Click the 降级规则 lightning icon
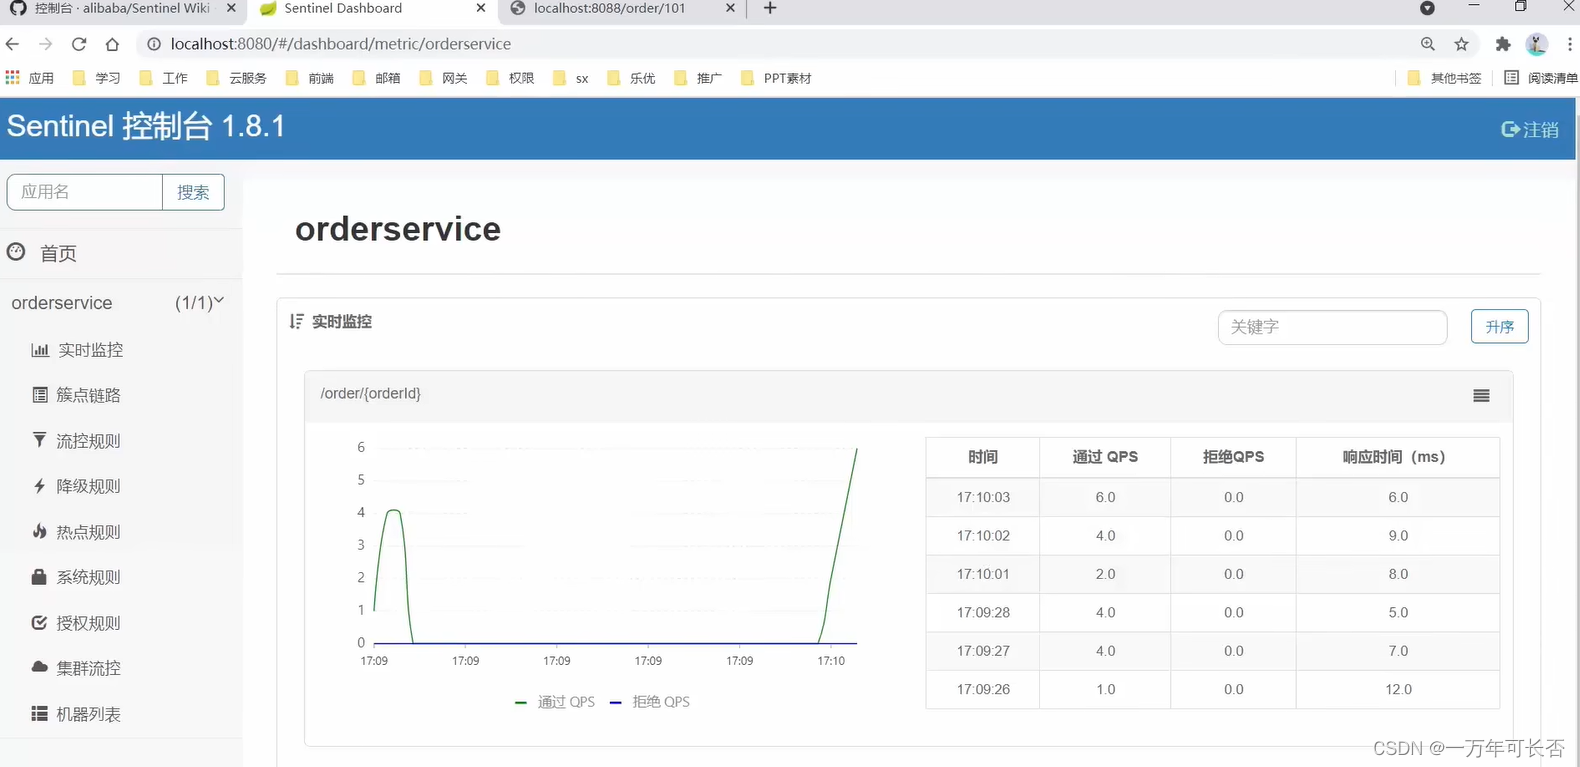This screenshot has width=1580, height=767. point(40,486)
